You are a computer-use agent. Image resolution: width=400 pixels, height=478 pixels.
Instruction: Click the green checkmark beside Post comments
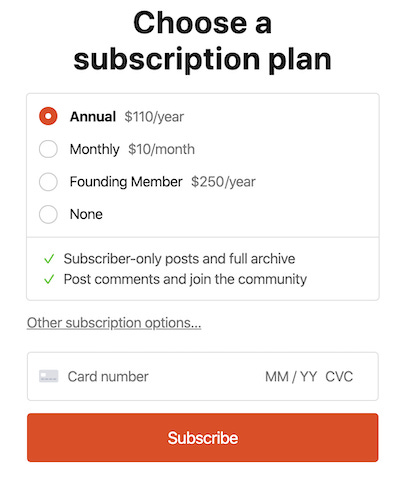[x=49, y=279]
